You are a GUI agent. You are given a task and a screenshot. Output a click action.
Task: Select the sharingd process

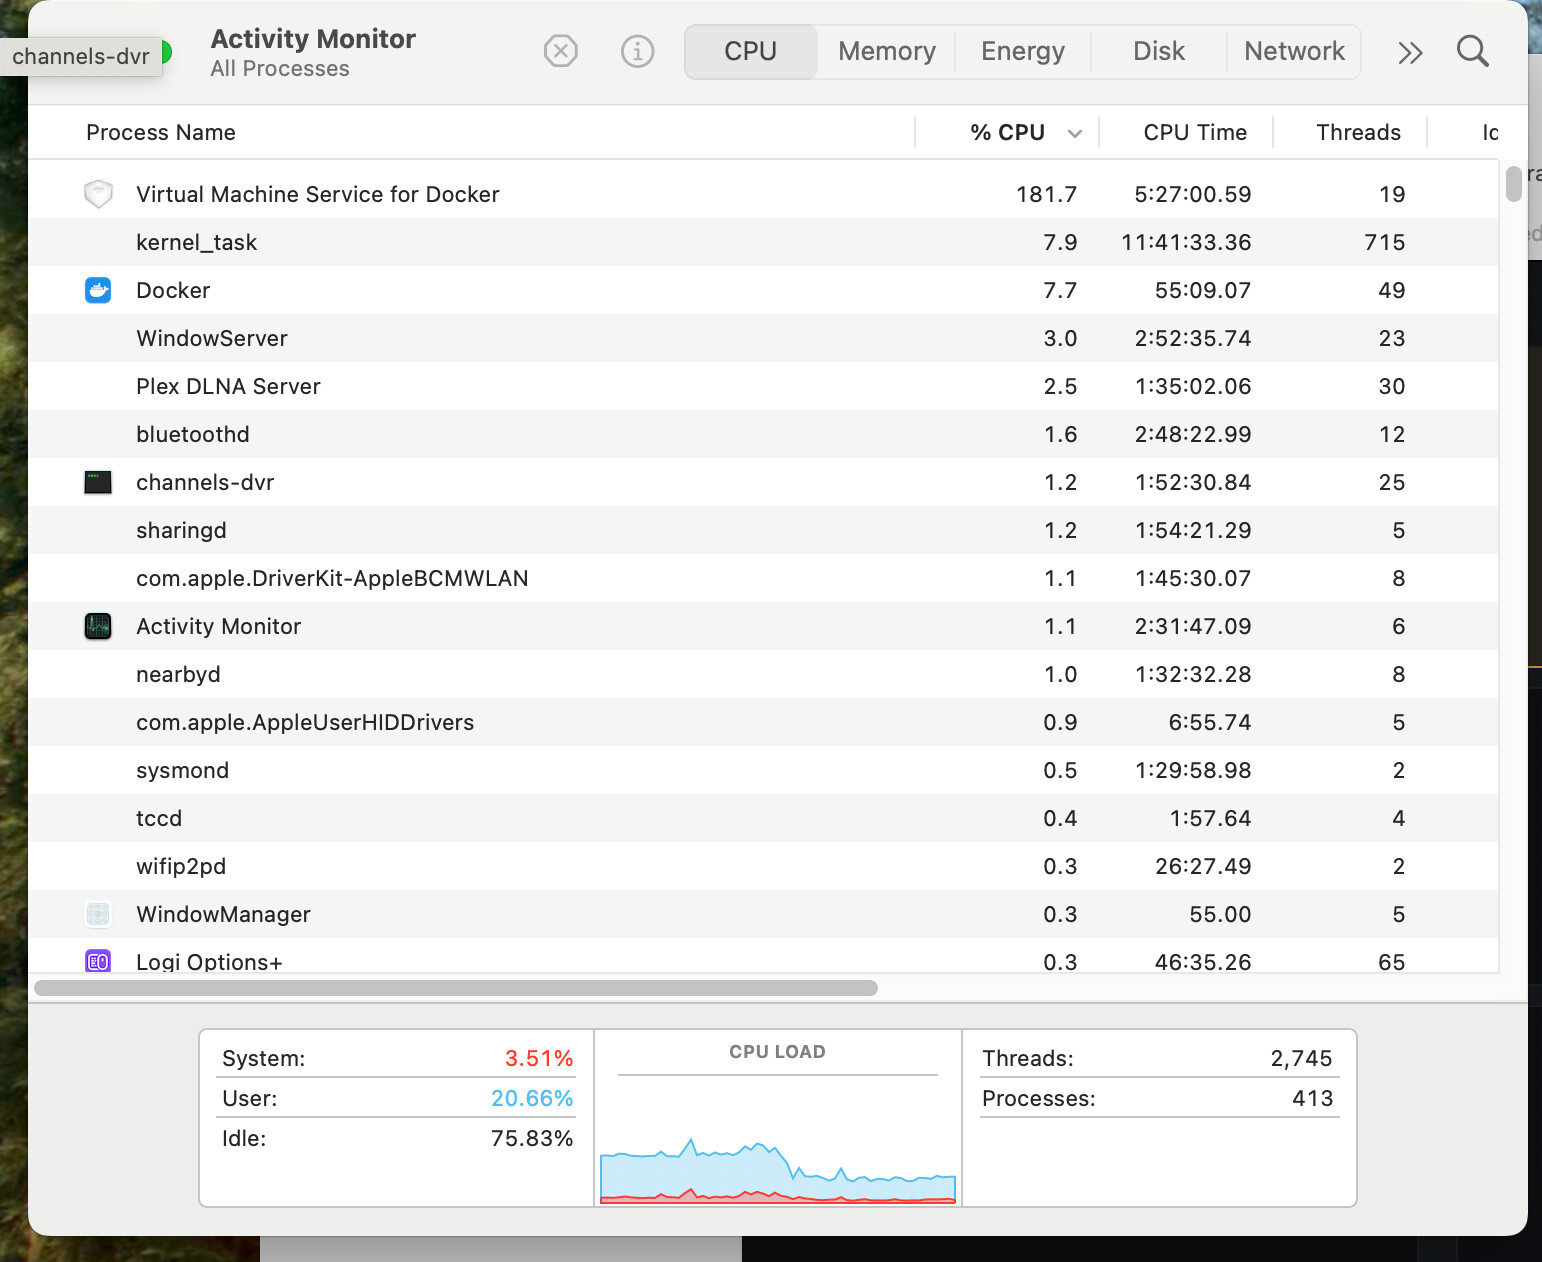pos(181,530)
